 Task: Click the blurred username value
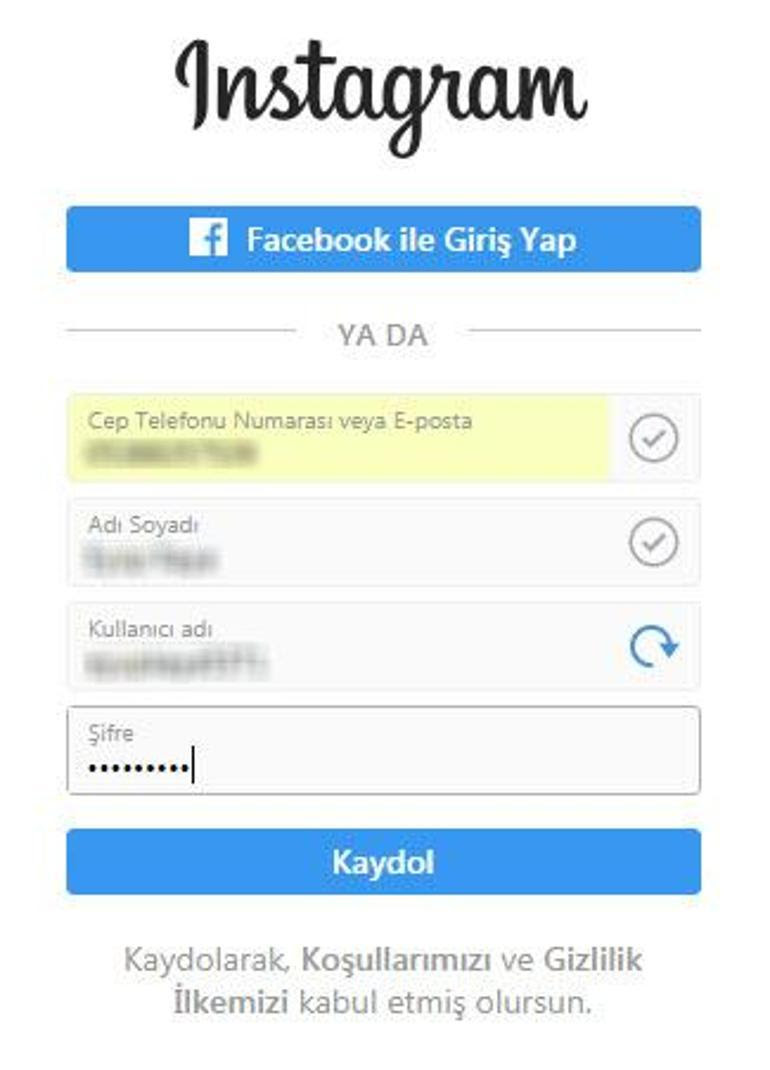(176, 663)
